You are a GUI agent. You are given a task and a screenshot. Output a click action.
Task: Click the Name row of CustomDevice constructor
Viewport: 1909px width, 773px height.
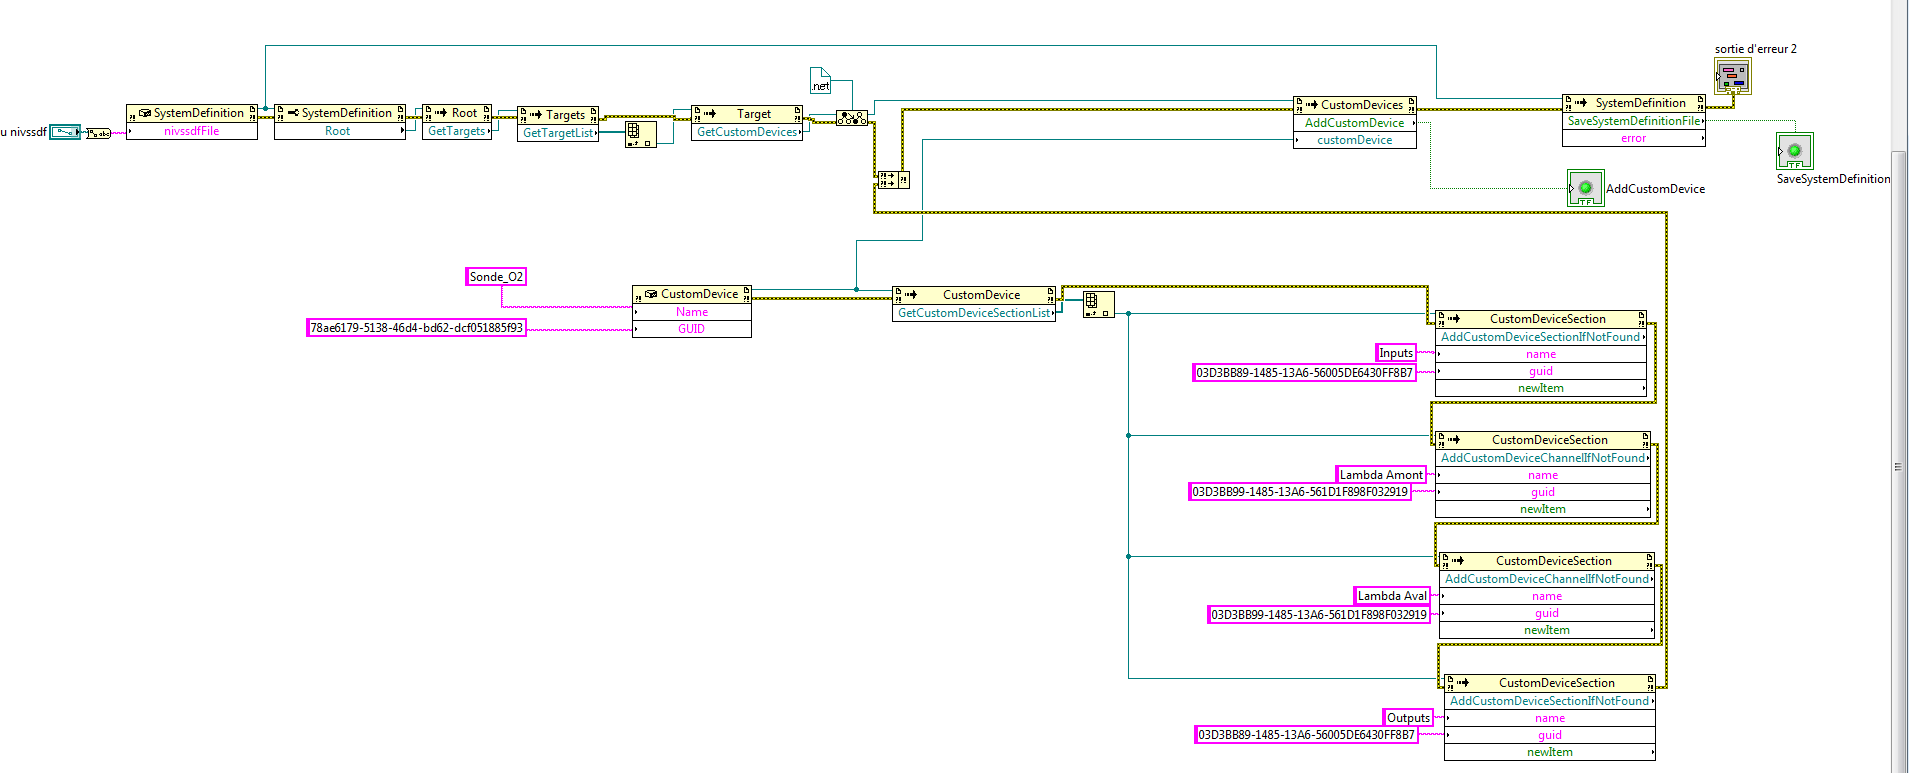coord(692,312)
